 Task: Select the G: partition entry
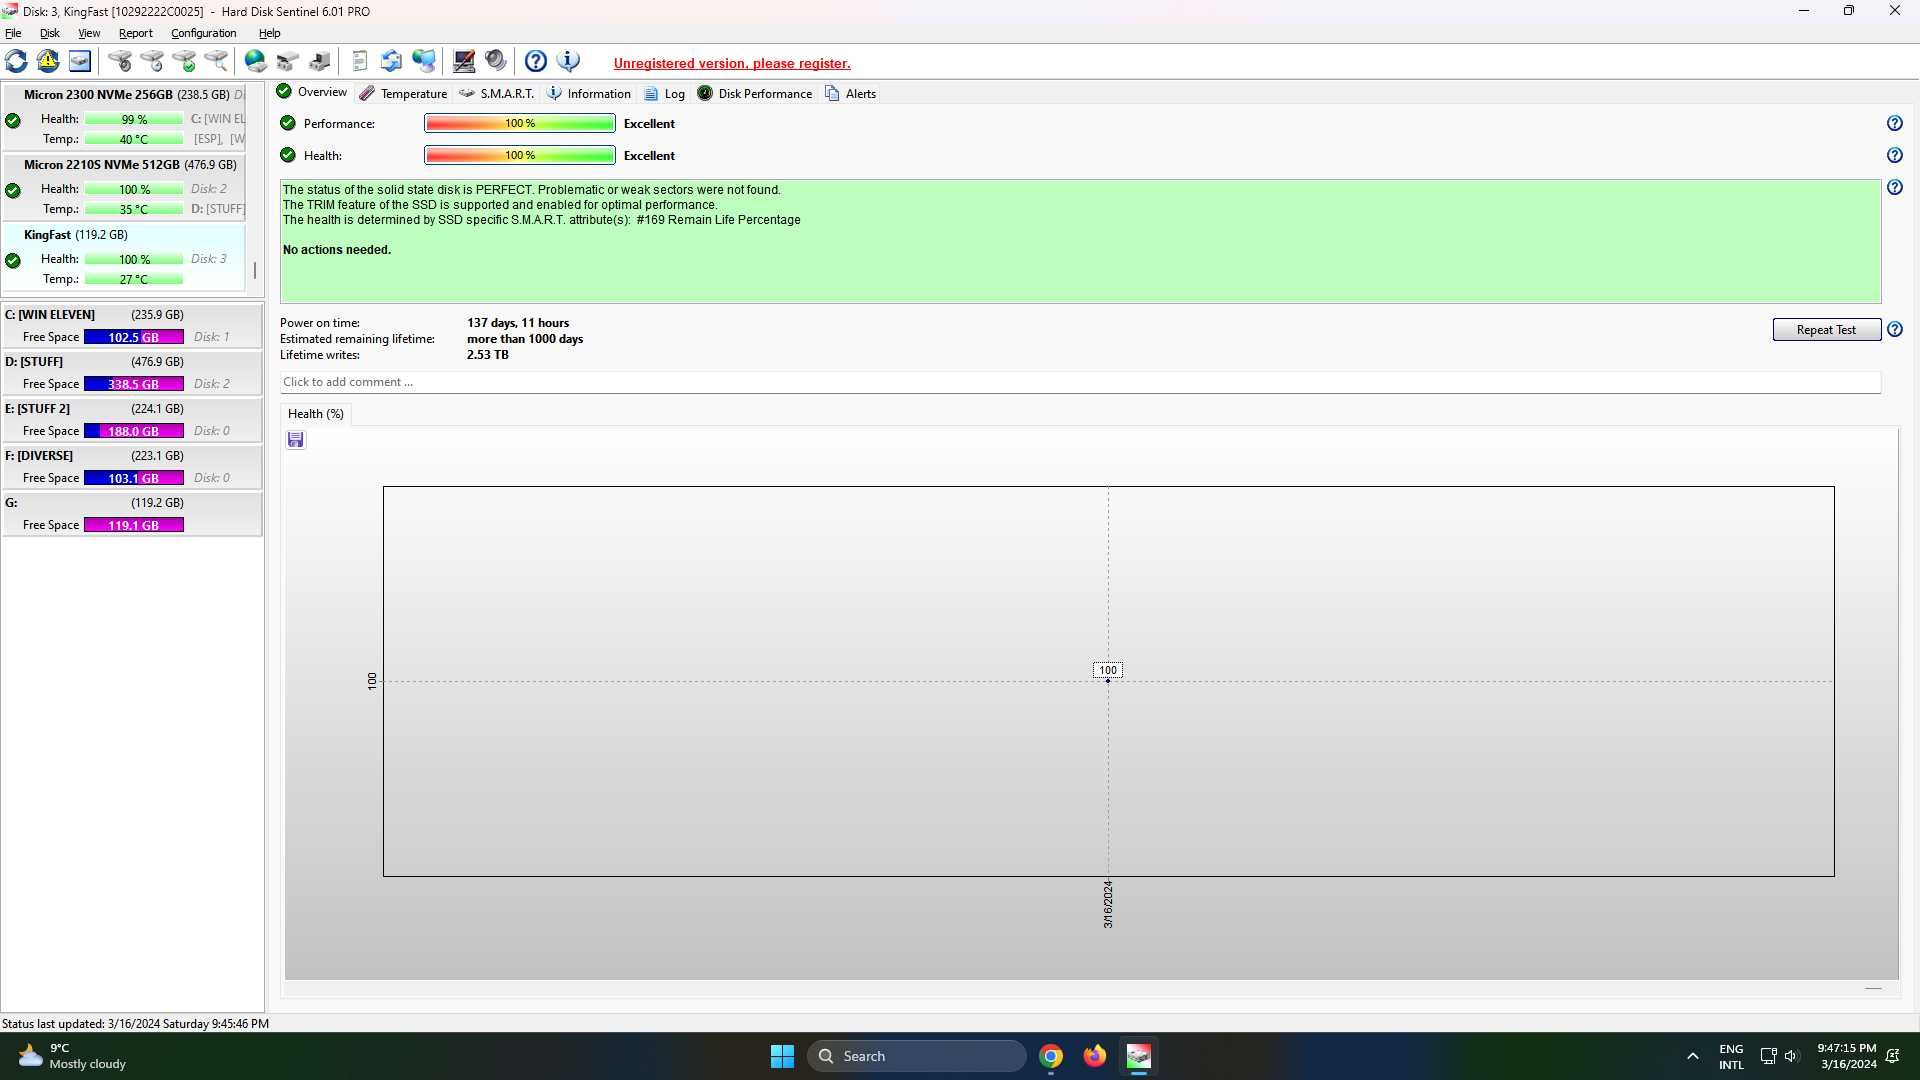(x=132, y=514)
